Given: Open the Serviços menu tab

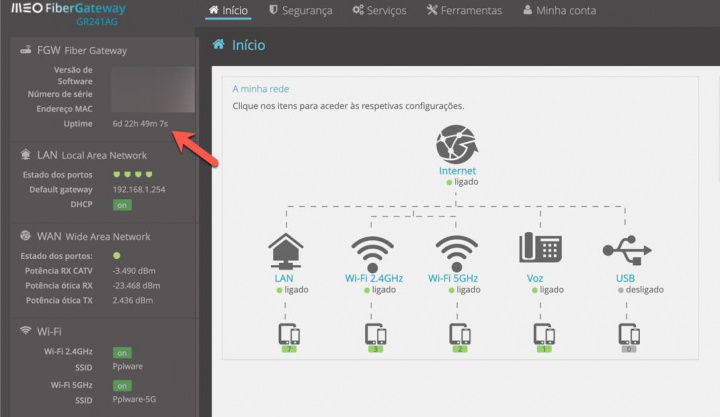Looking at the screenshot, I should tap(379, 11).
